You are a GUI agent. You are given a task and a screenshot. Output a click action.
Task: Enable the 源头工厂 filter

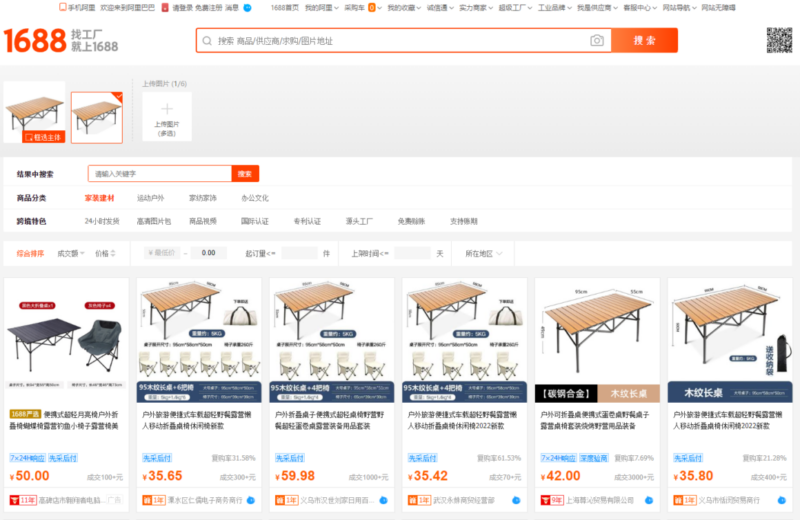(x=359, y=221)
